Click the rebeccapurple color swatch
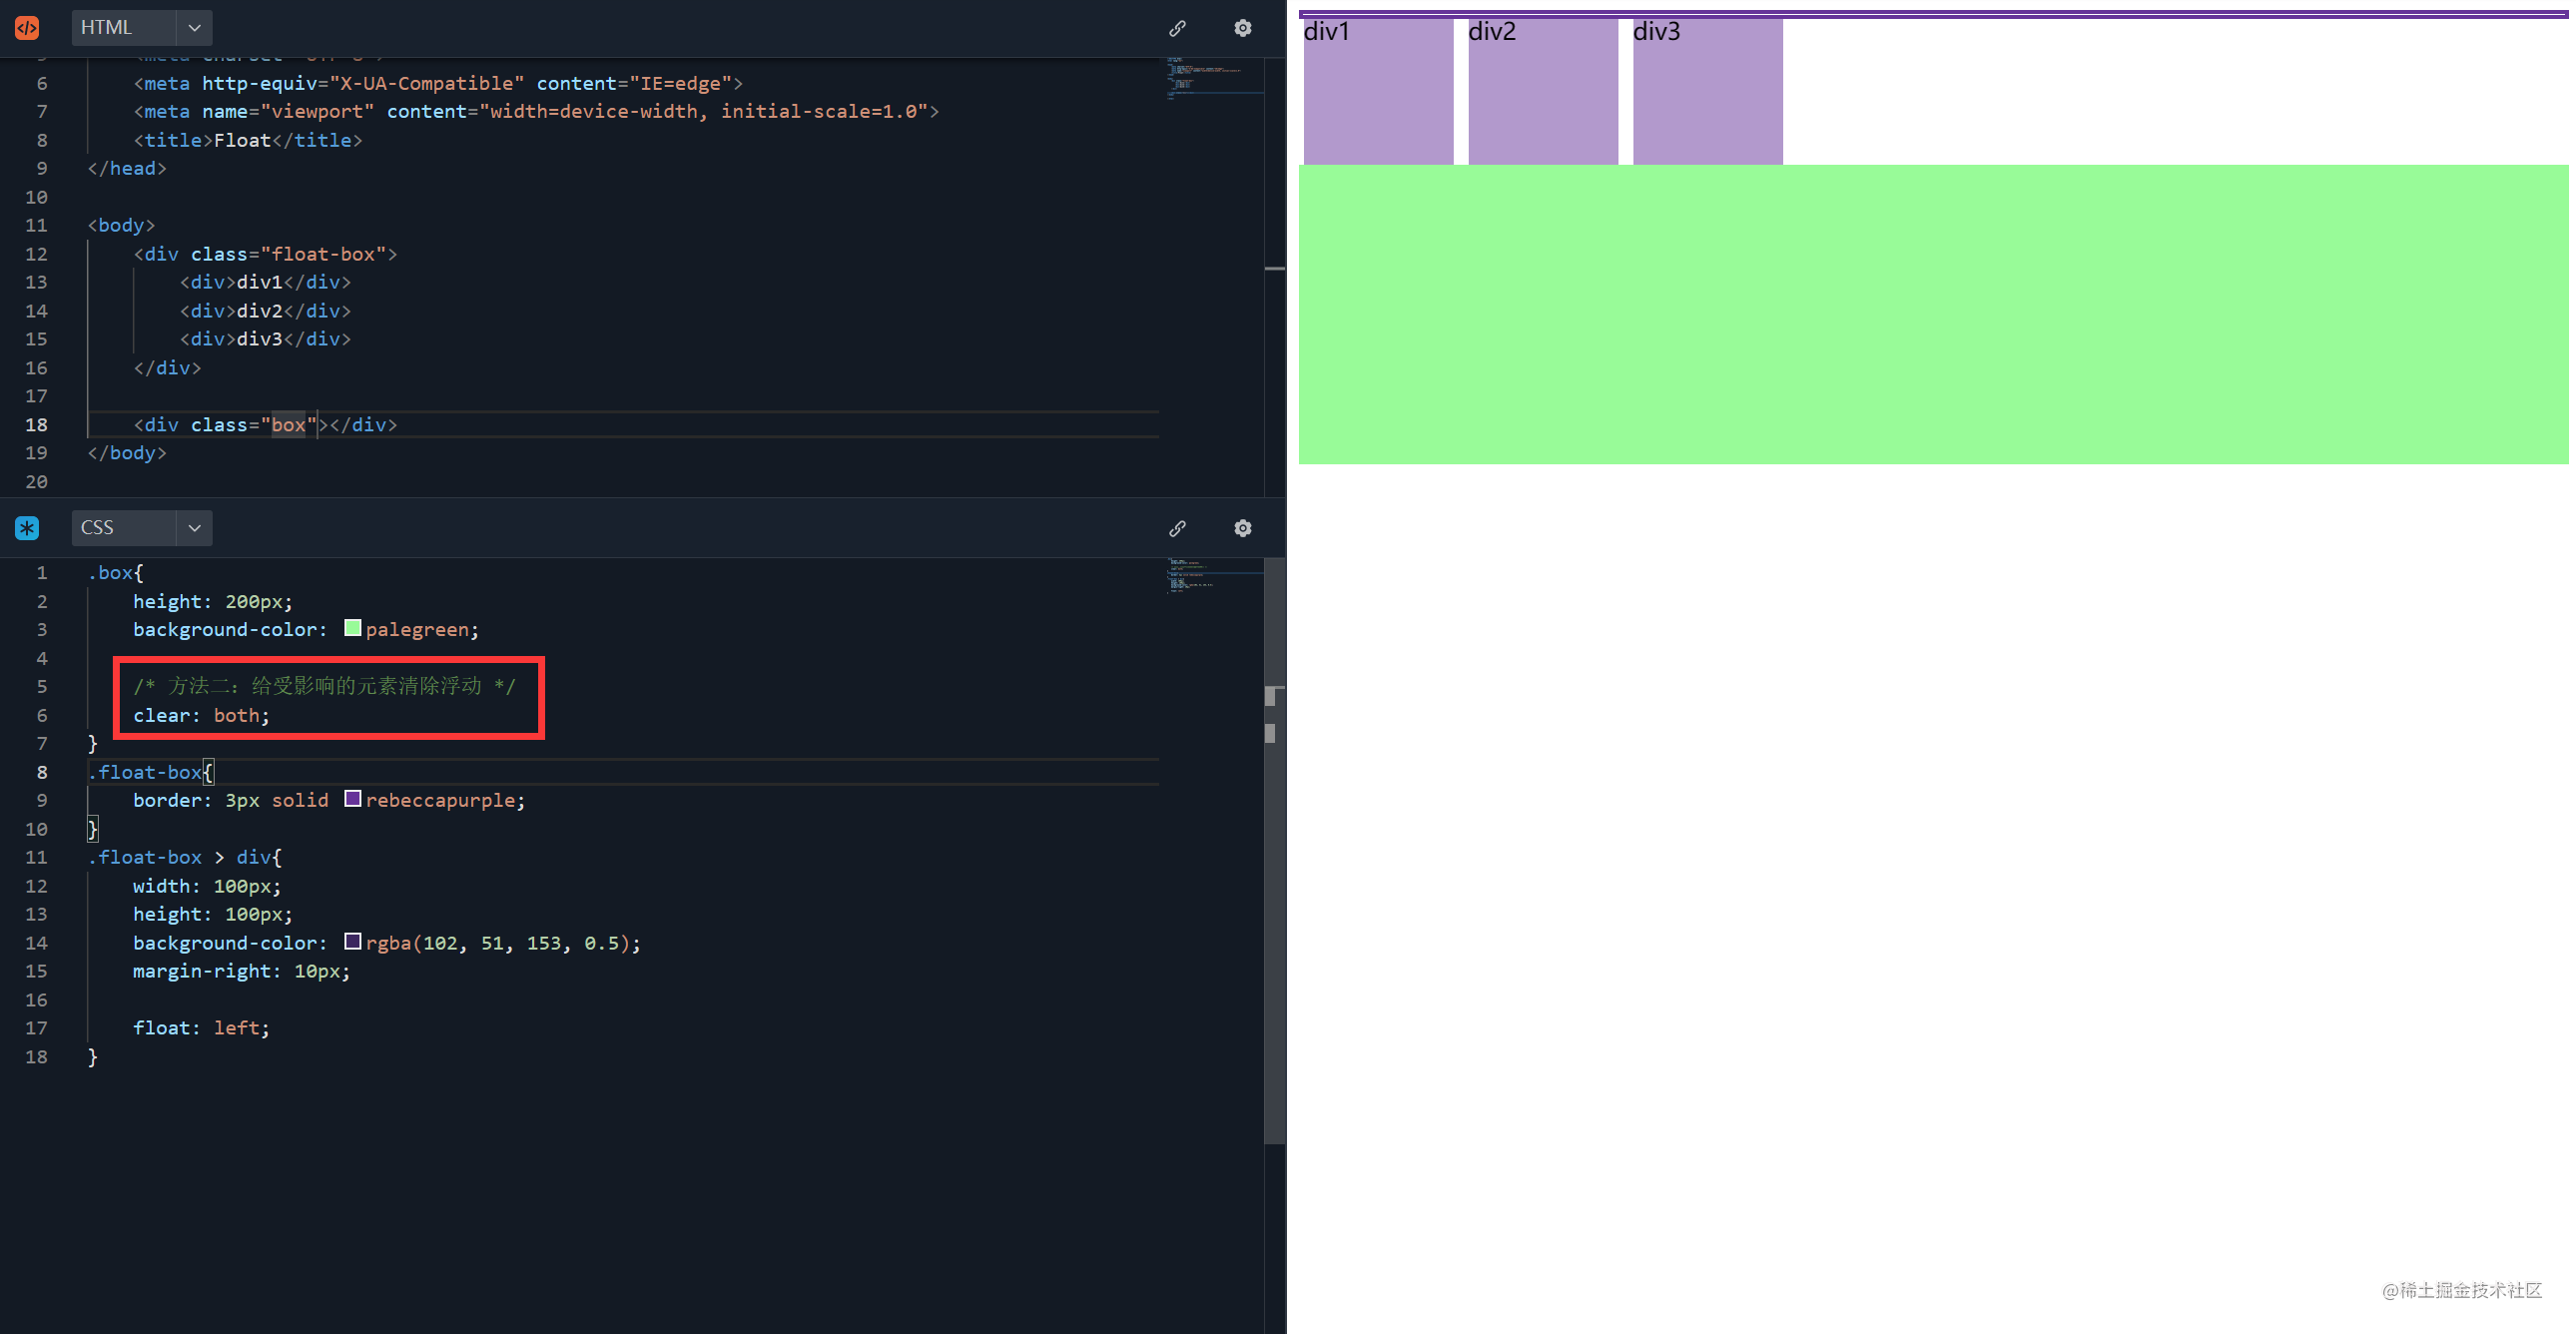This screenshot has height=1334, width=2576. (352, 799)
